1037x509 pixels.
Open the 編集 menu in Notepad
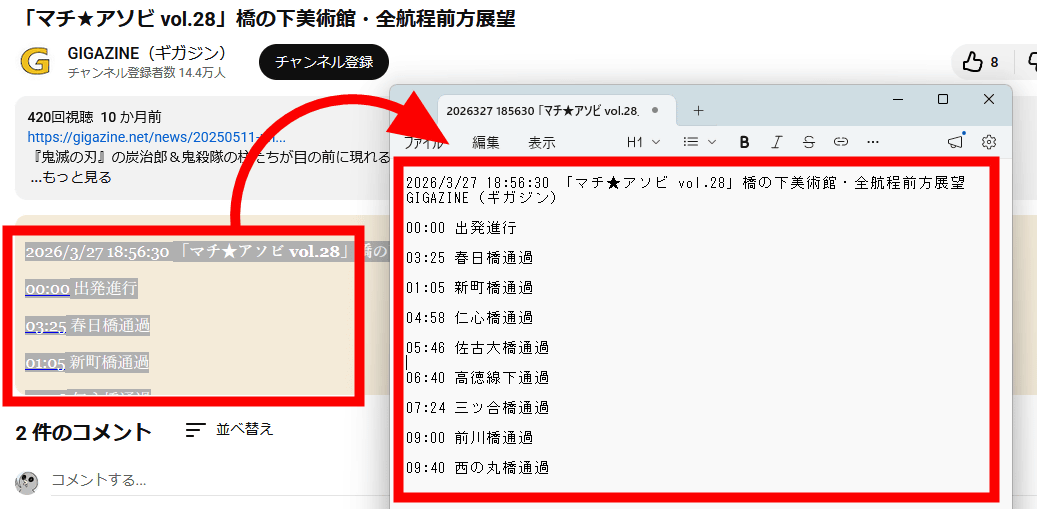tap(486, 142)
